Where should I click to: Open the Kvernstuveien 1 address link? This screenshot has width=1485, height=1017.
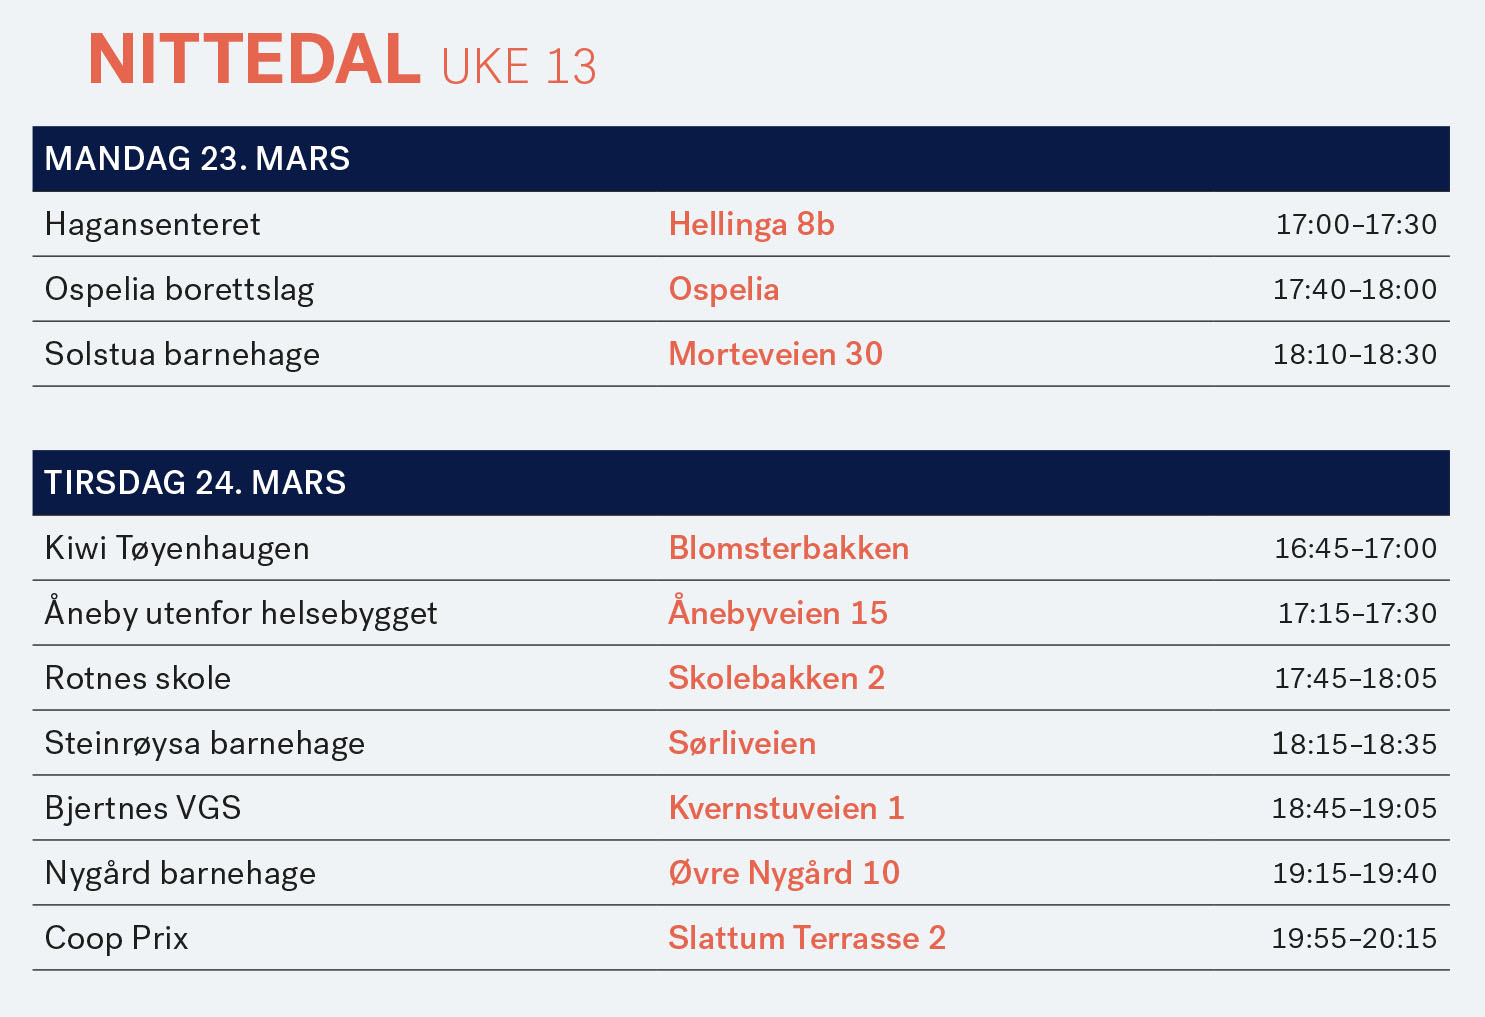[x=786, y=808]
